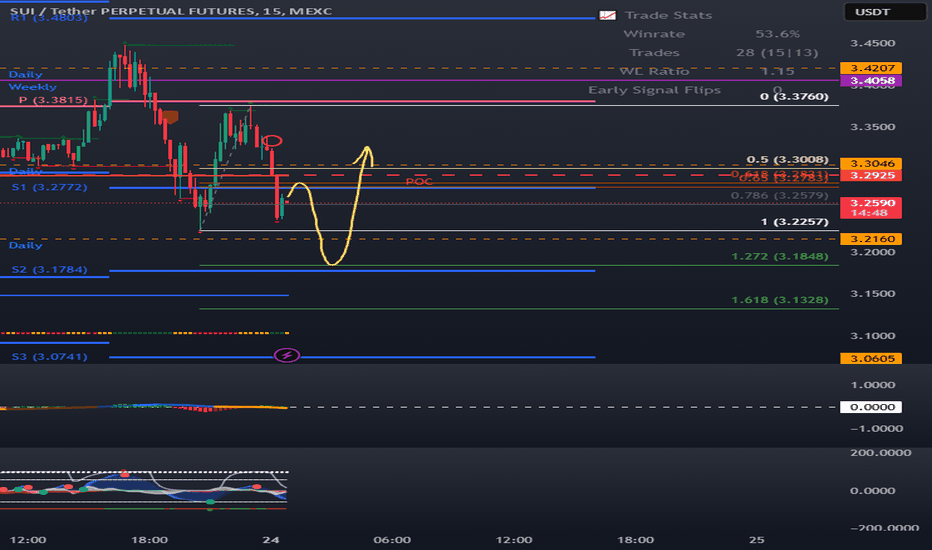Click the WL Ratio 1.15 value
Screen dimensions: 932x550
(x=777, y=71)
